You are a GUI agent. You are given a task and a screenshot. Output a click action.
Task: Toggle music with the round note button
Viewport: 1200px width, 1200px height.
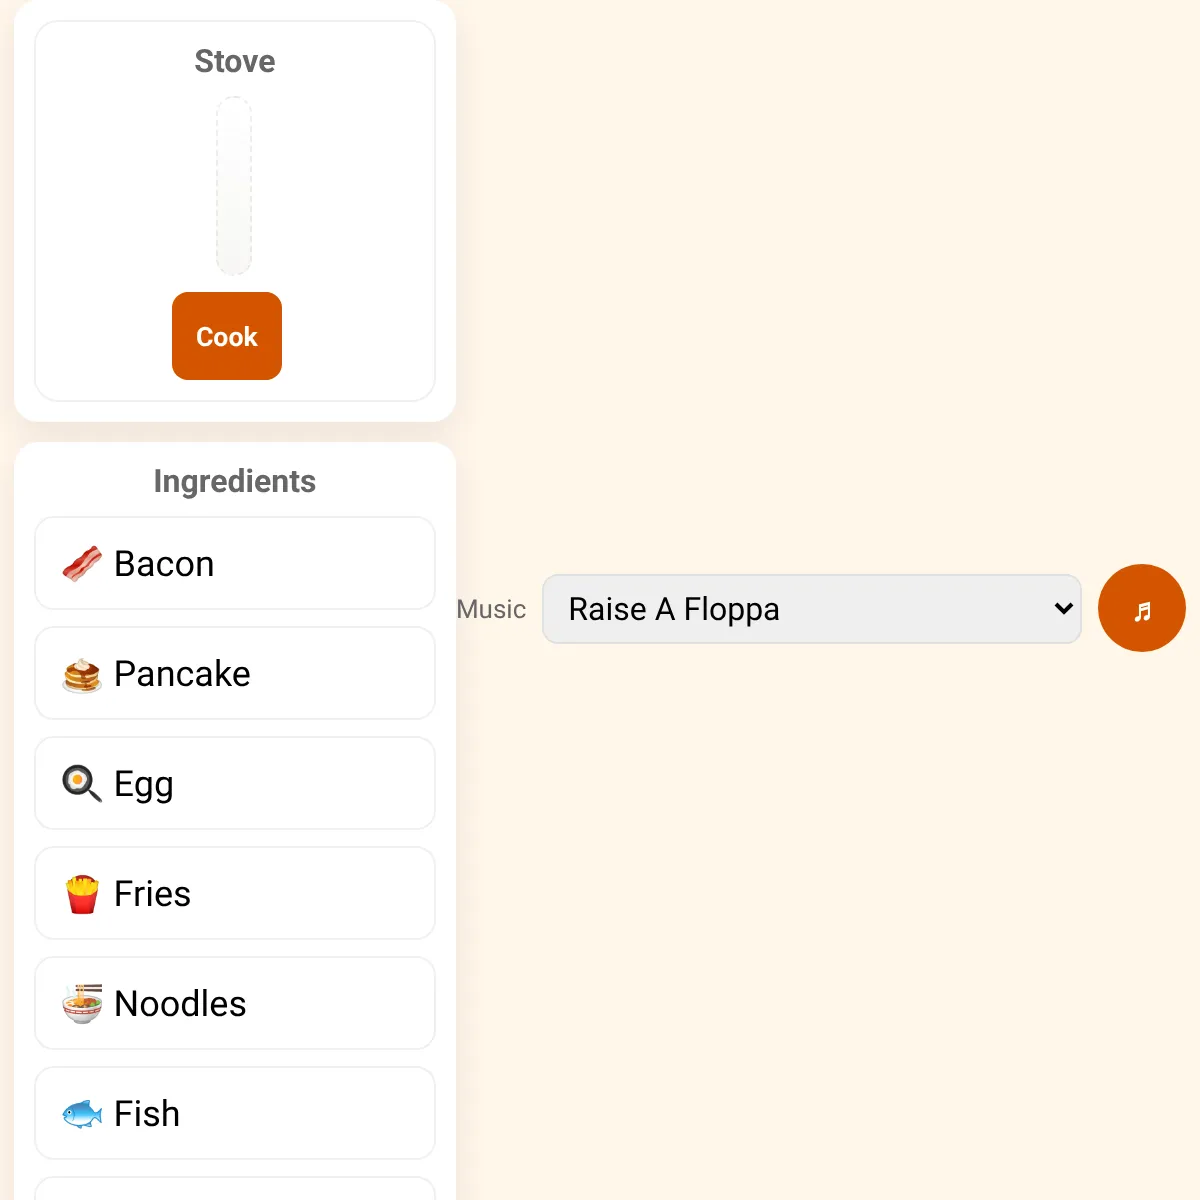(1142, 608)
